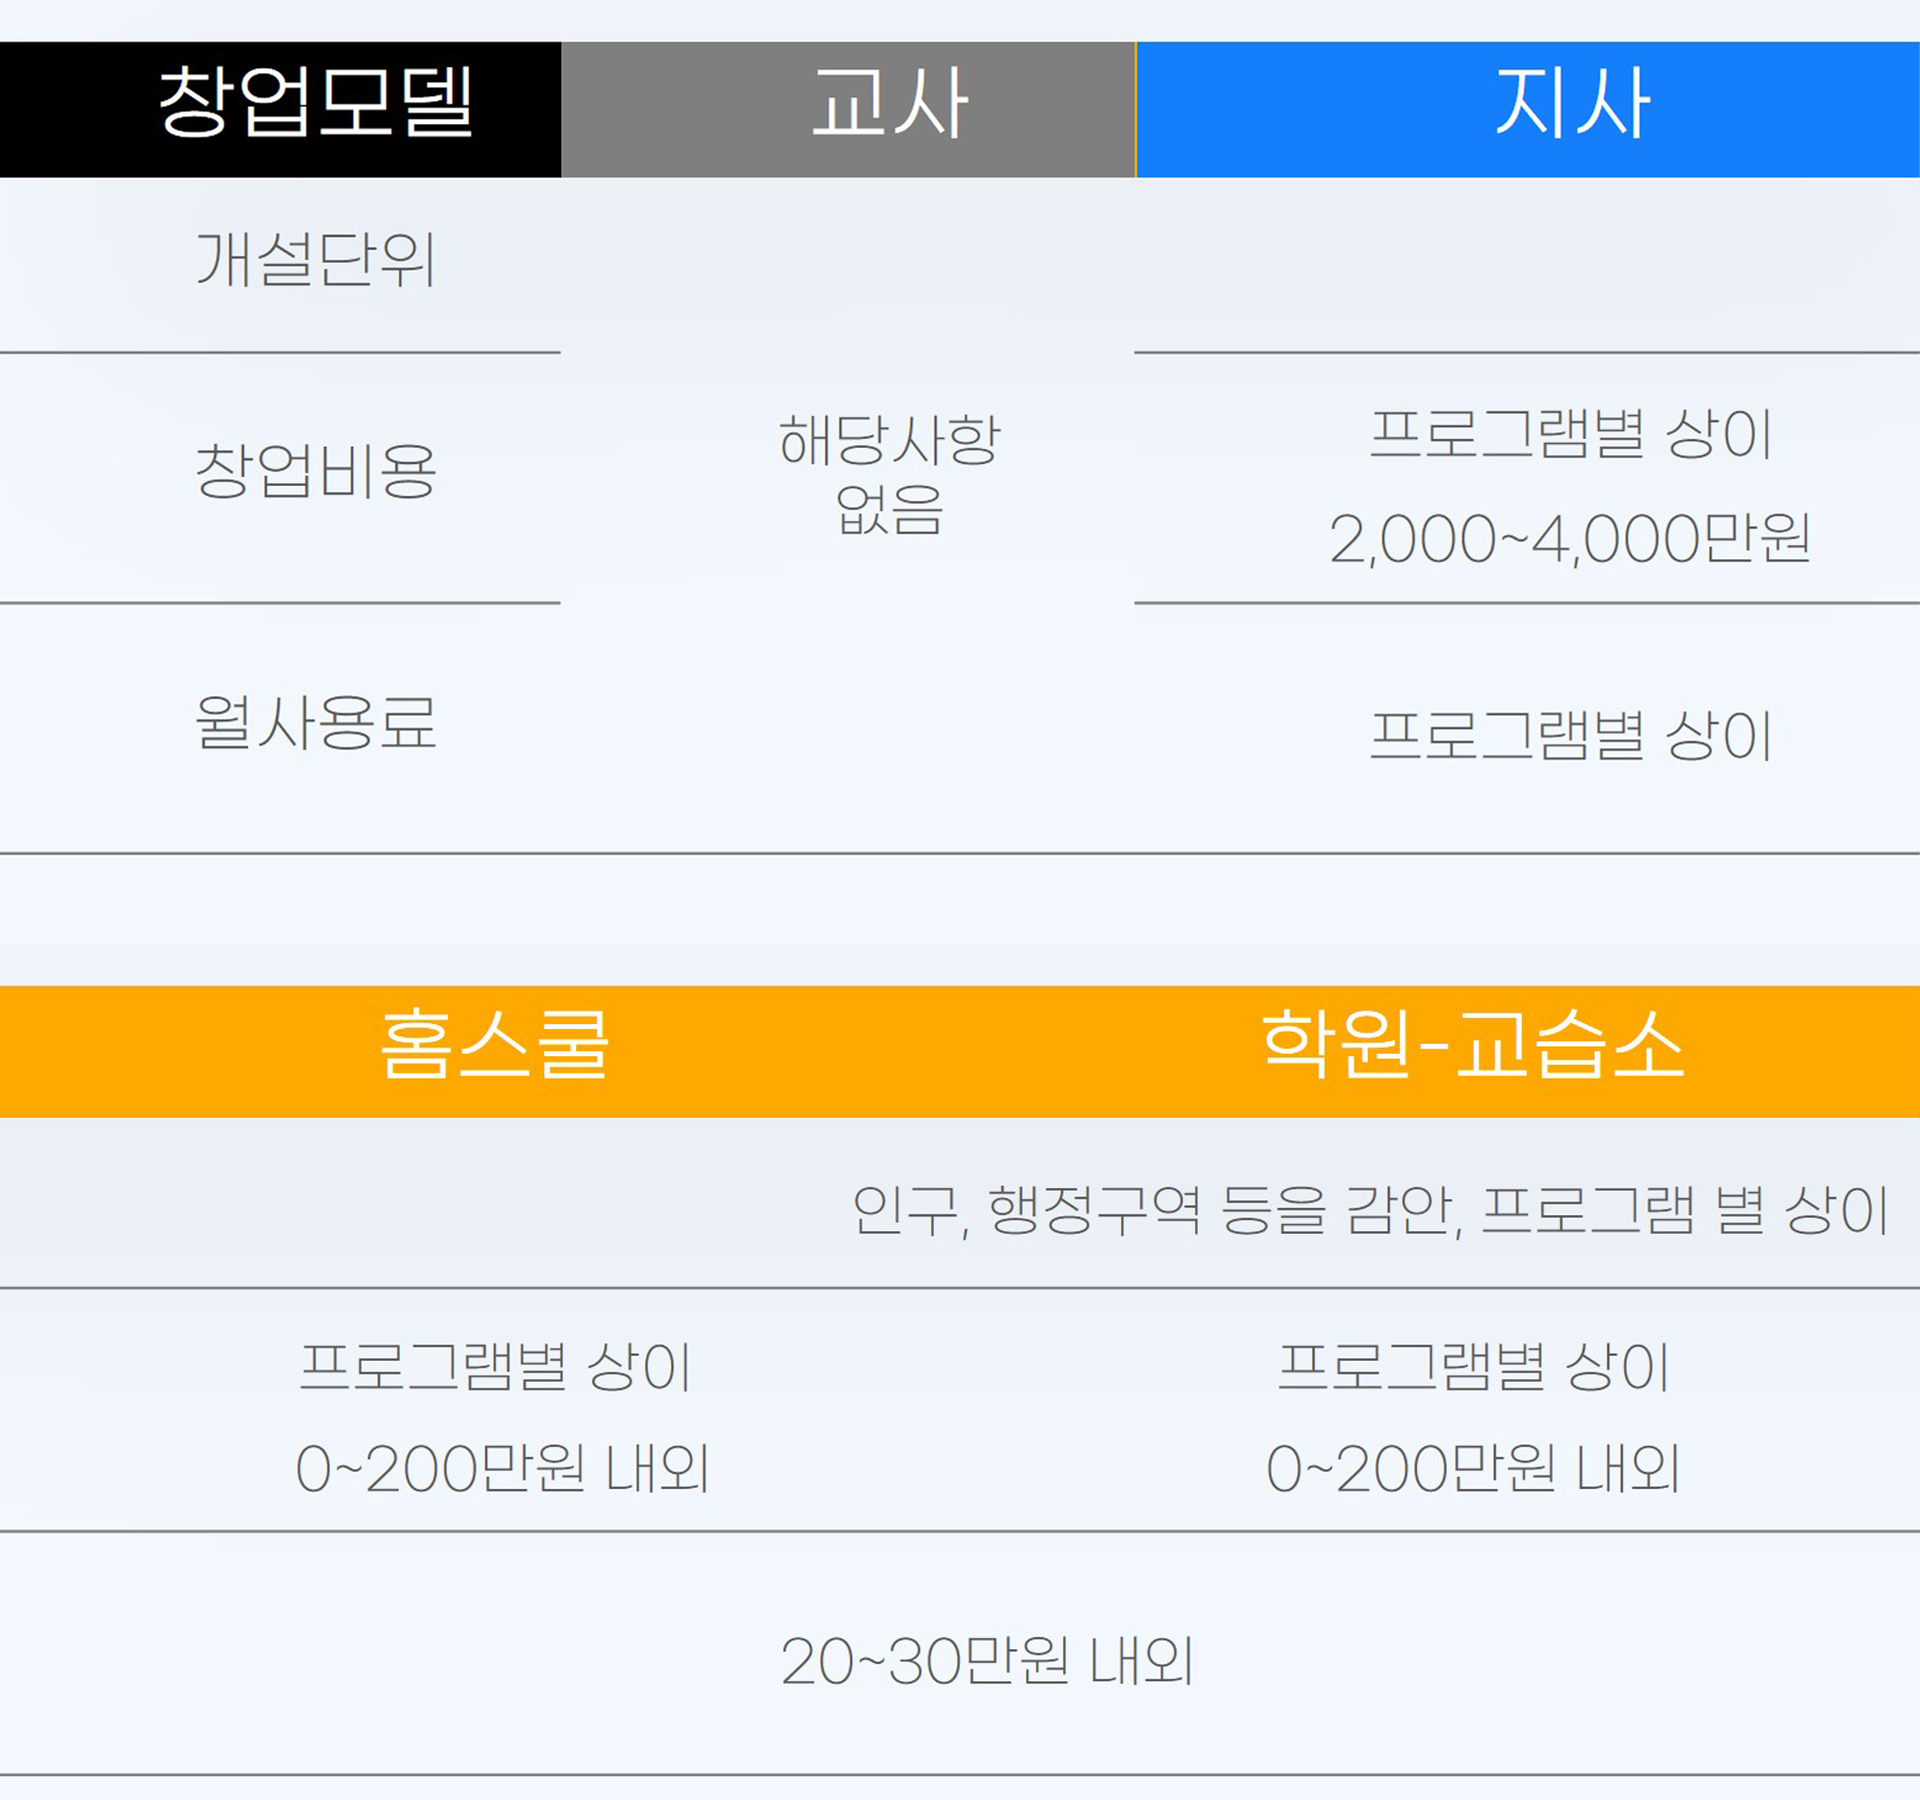Click the 2,000~4,000만원 cost value
1920x1800 pixels.
coord(1570,539)
